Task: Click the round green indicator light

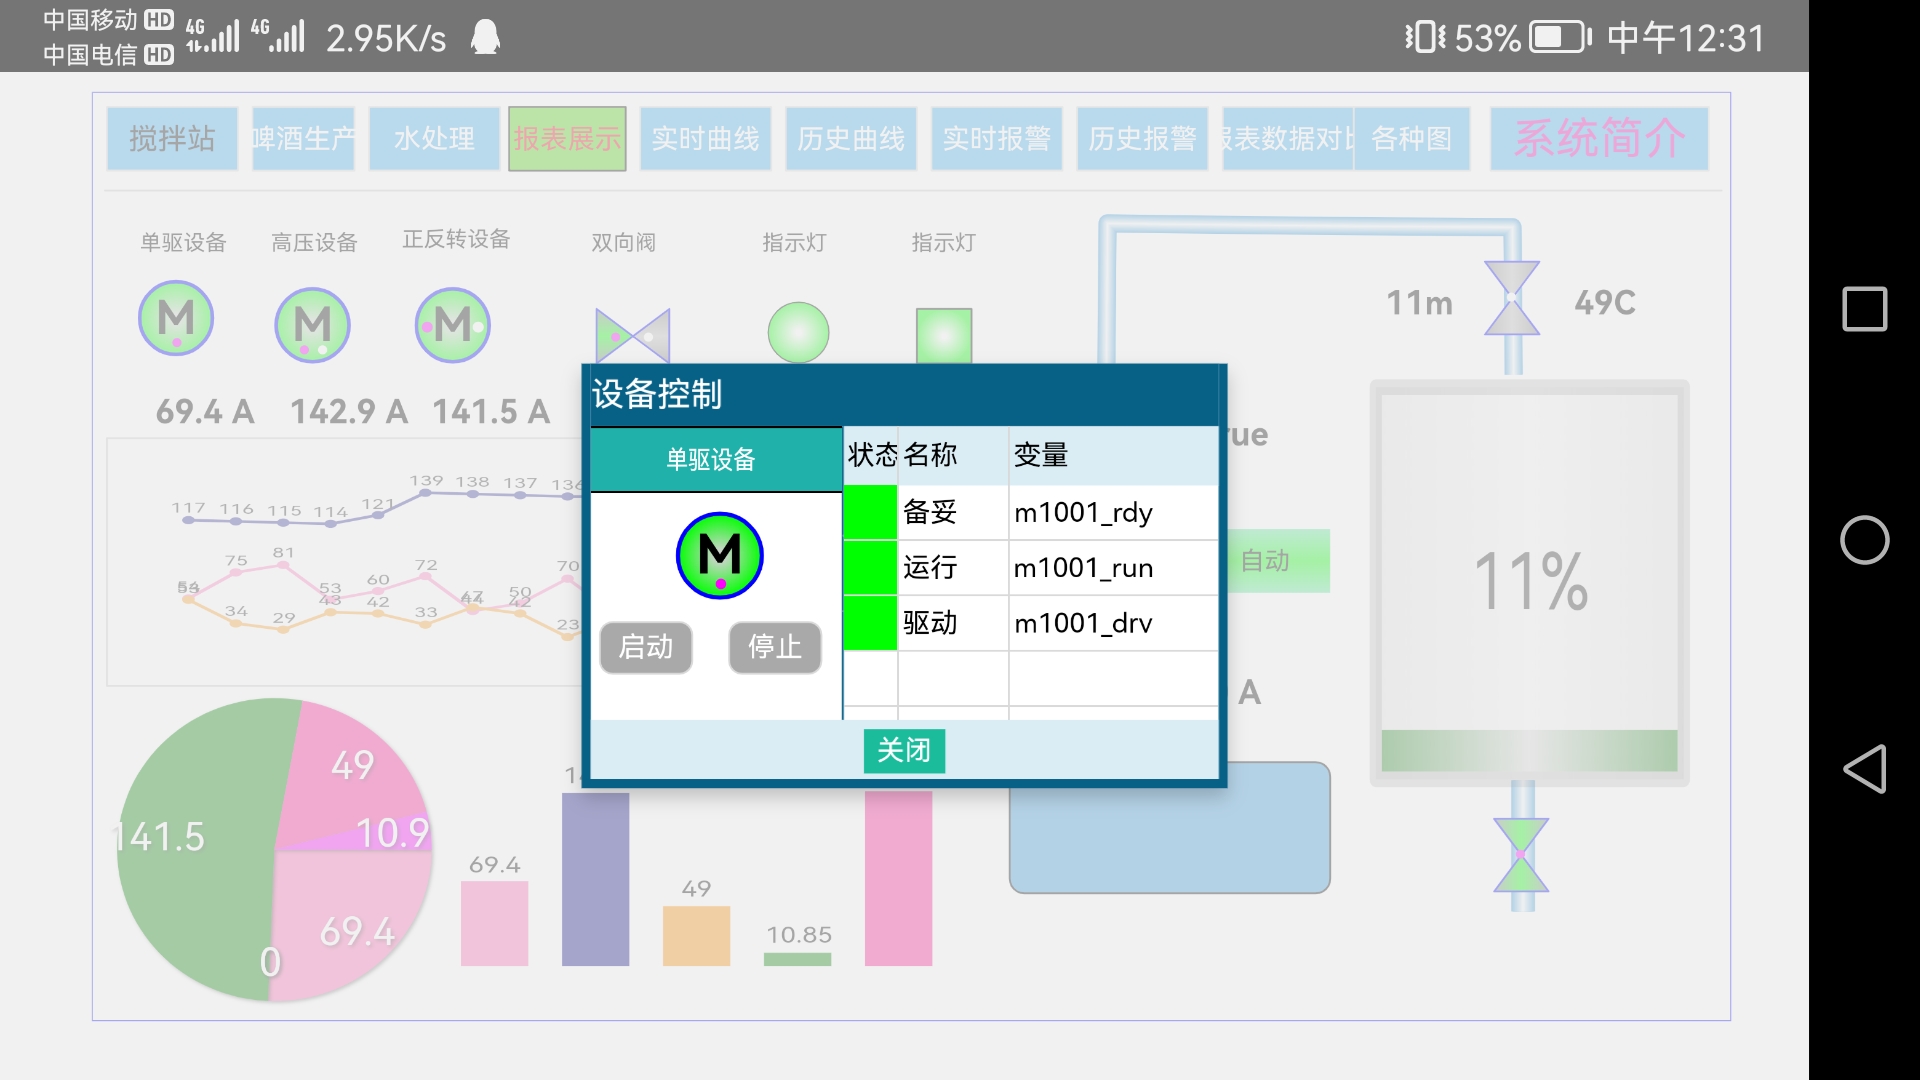Action: pyautogui.click(x=798, y=333)
